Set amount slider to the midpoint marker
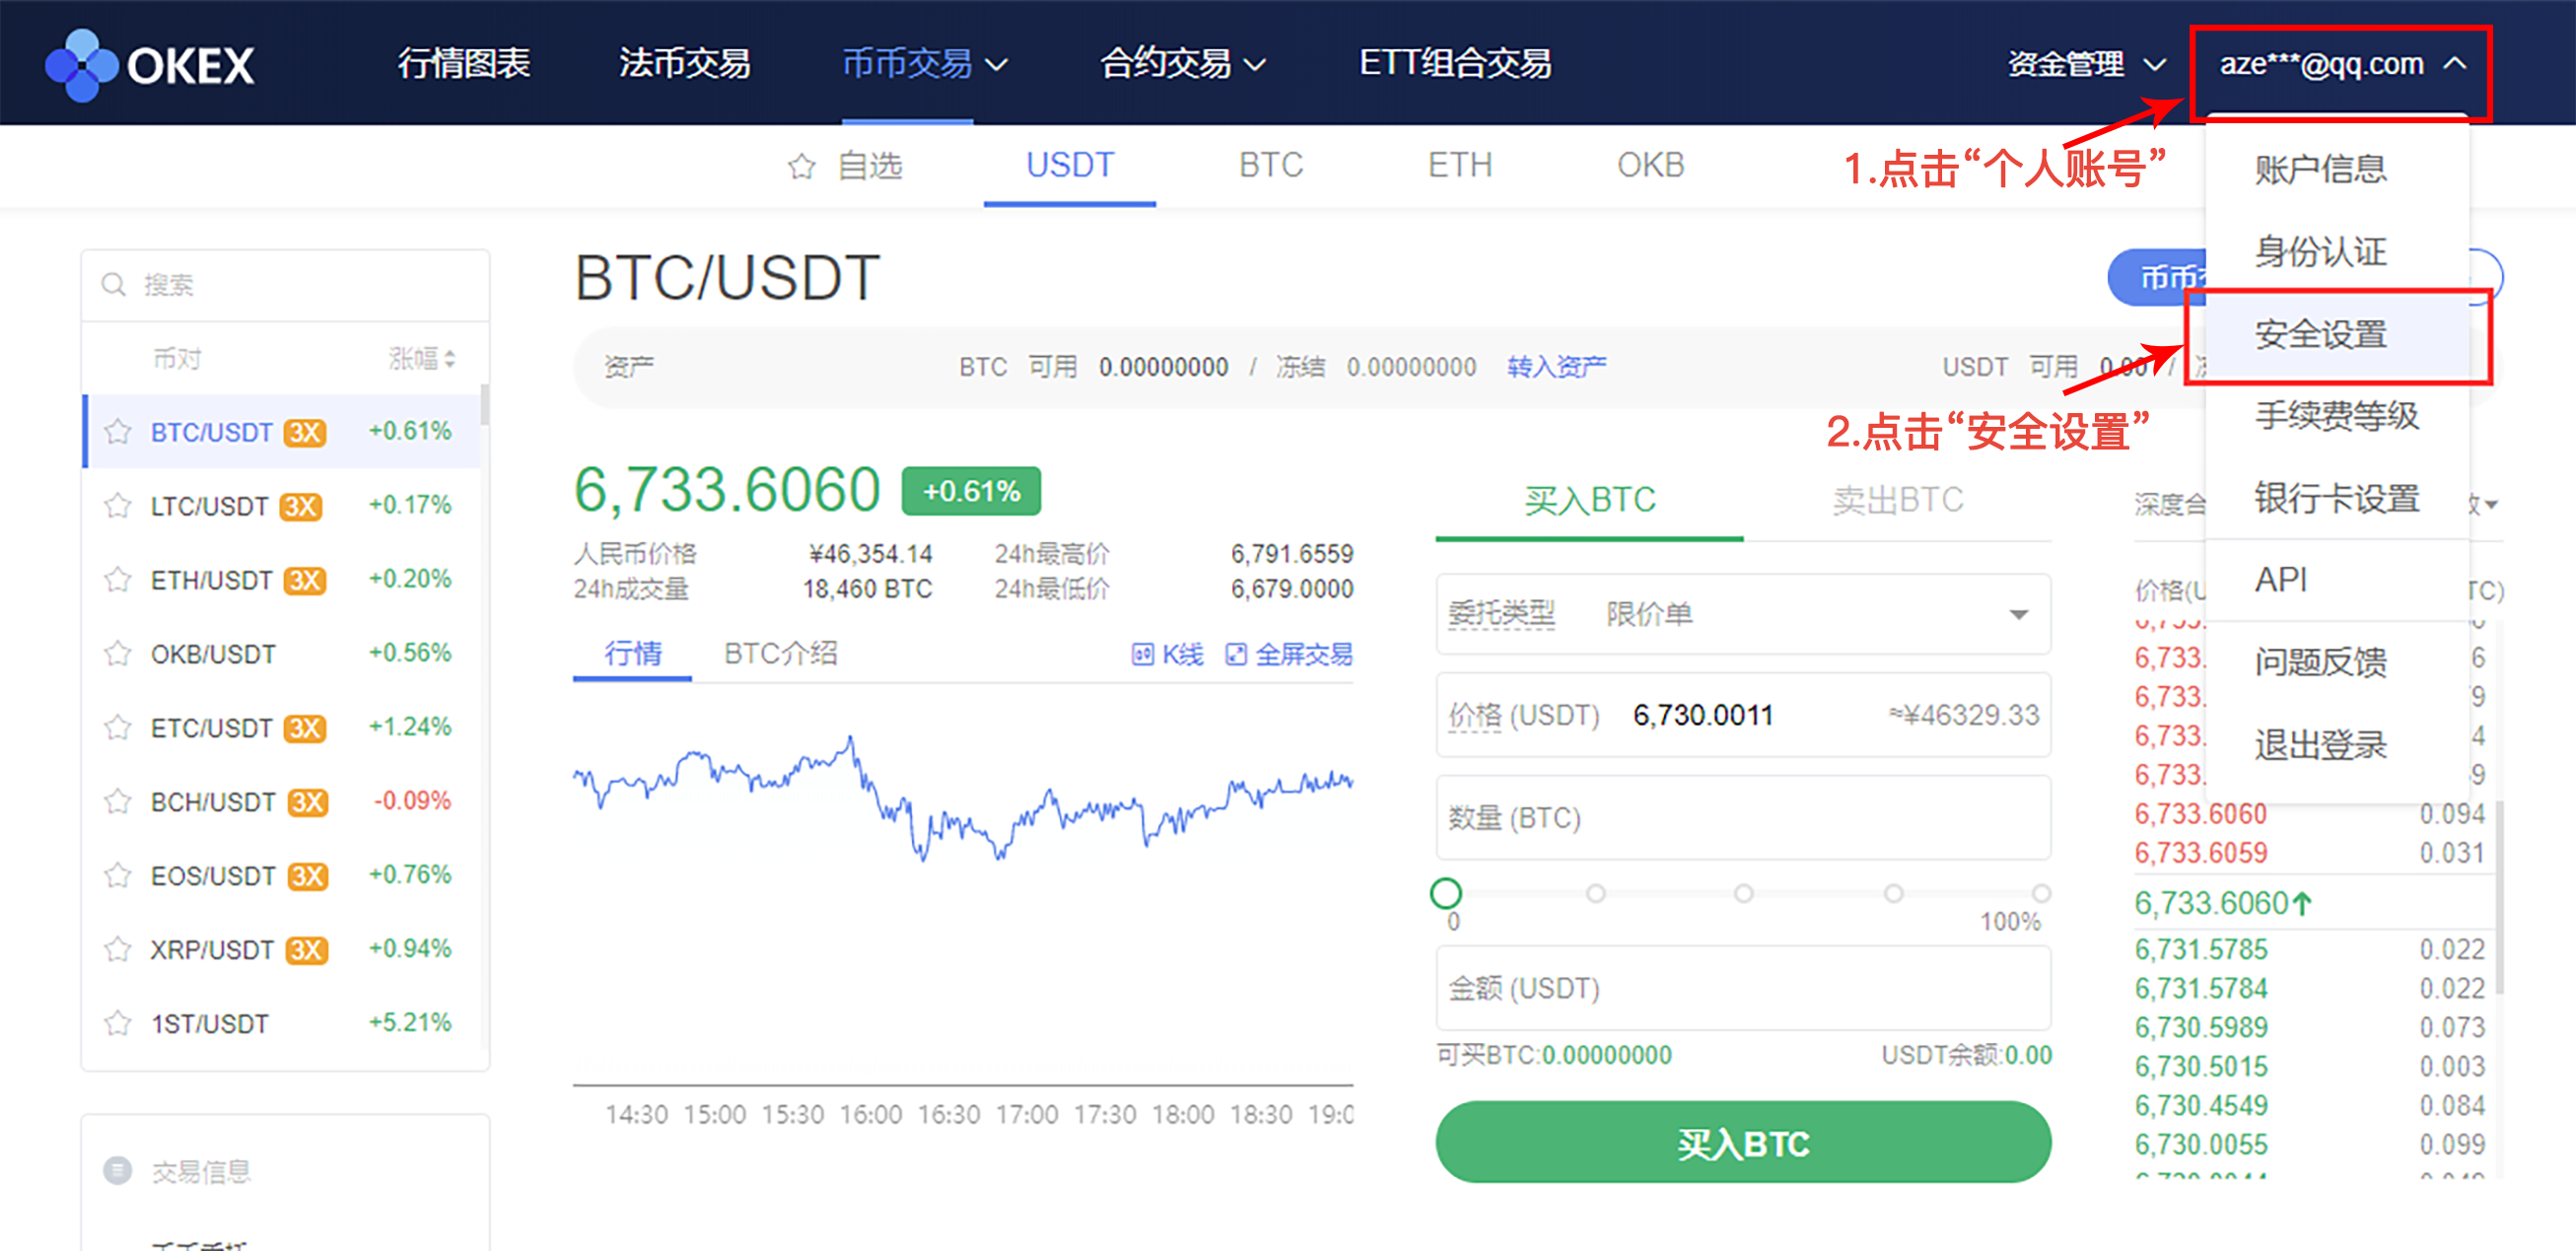Image resolution: width=2576 pixels, height=1251 pixels. tap(1744, 893)
